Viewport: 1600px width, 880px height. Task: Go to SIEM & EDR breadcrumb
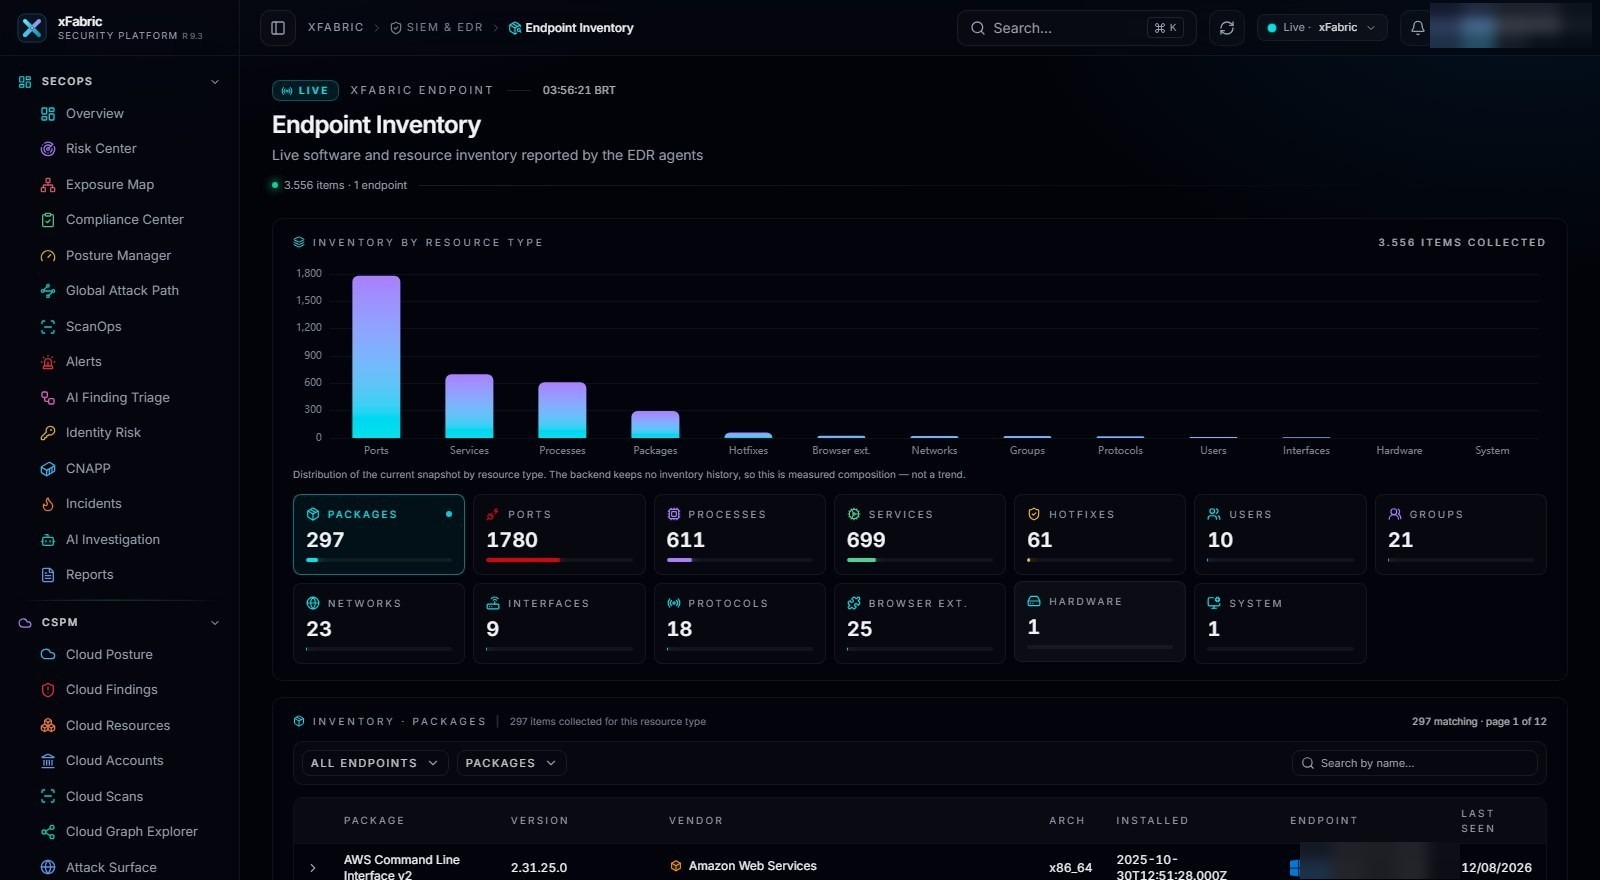coord(436,28)
